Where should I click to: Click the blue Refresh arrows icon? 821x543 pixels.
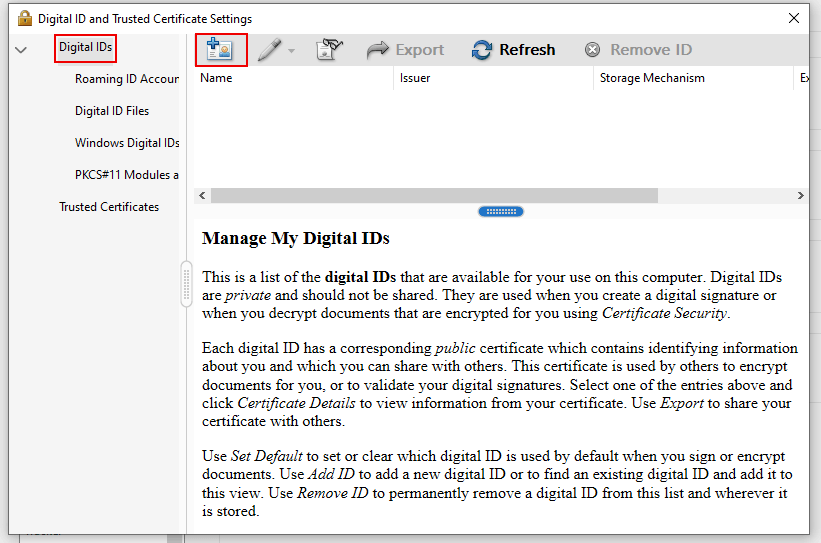(482, 50)
